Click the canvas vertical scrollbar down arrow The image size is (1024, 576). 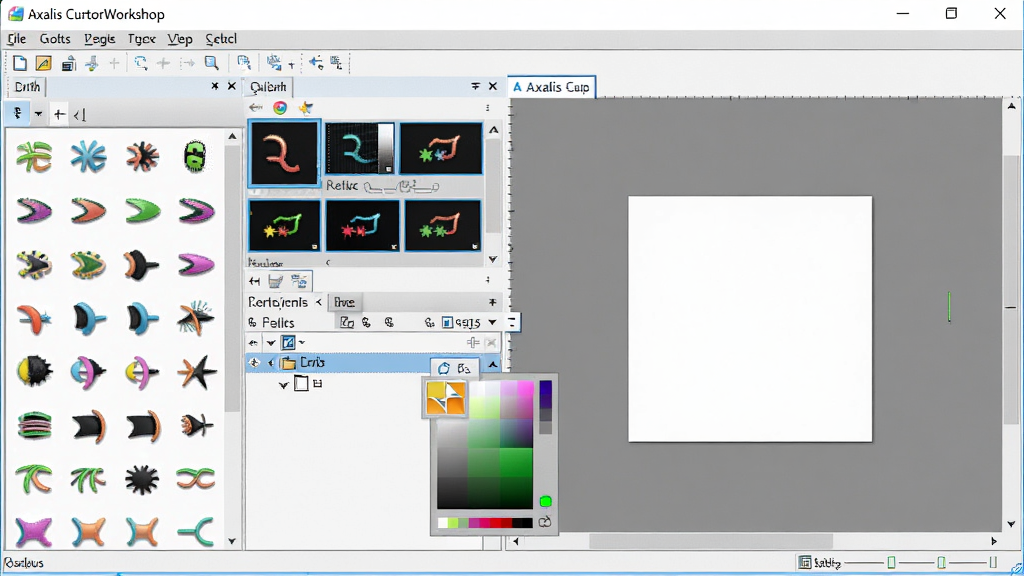coord(1011,524)
